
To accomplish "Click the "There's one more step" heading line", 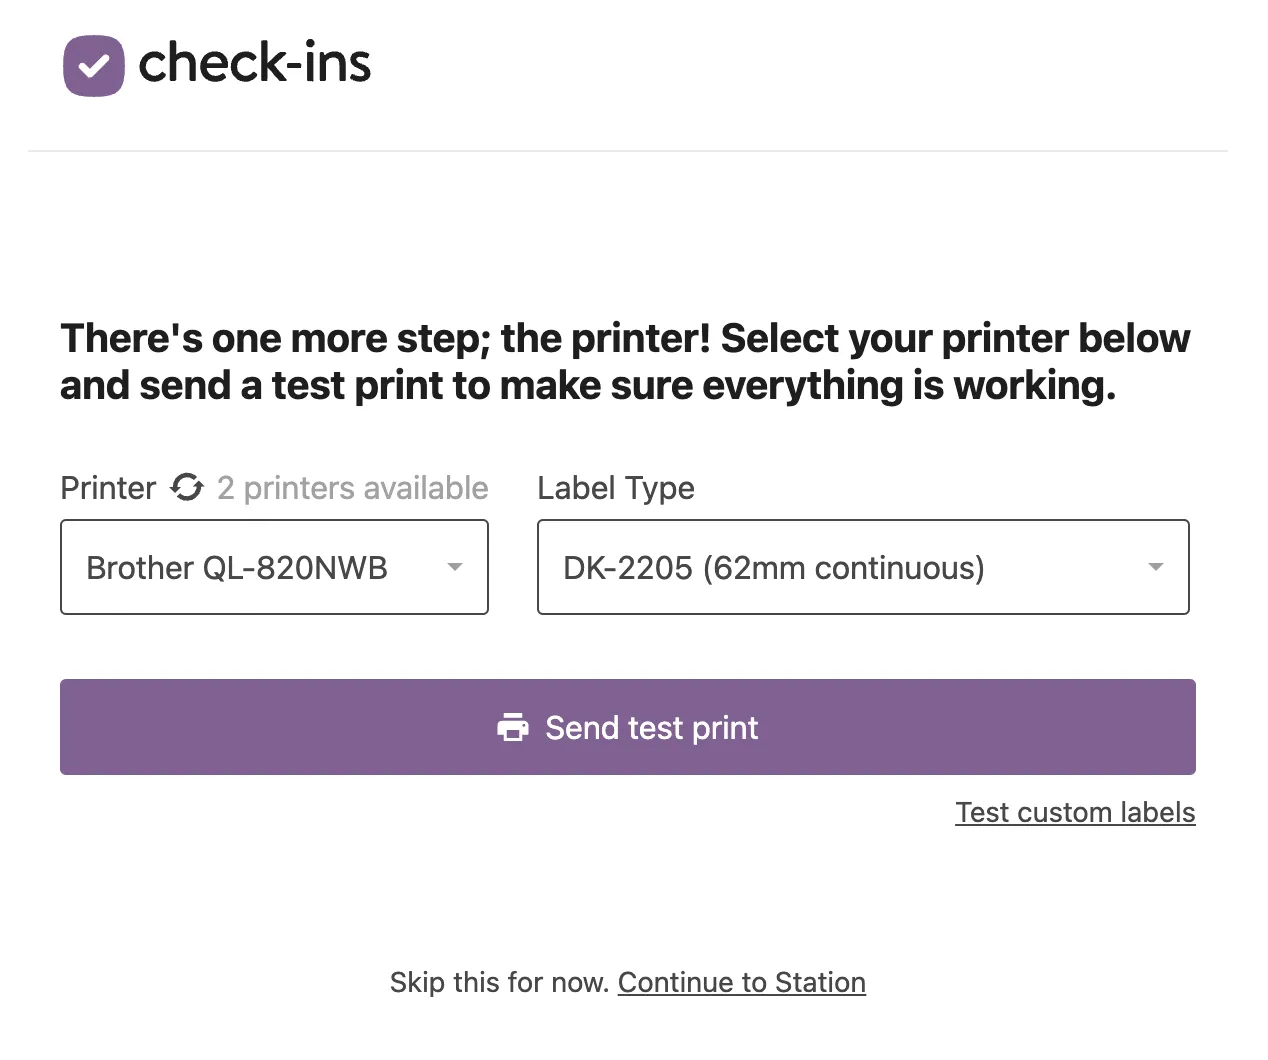I will [x=625, y=339].
